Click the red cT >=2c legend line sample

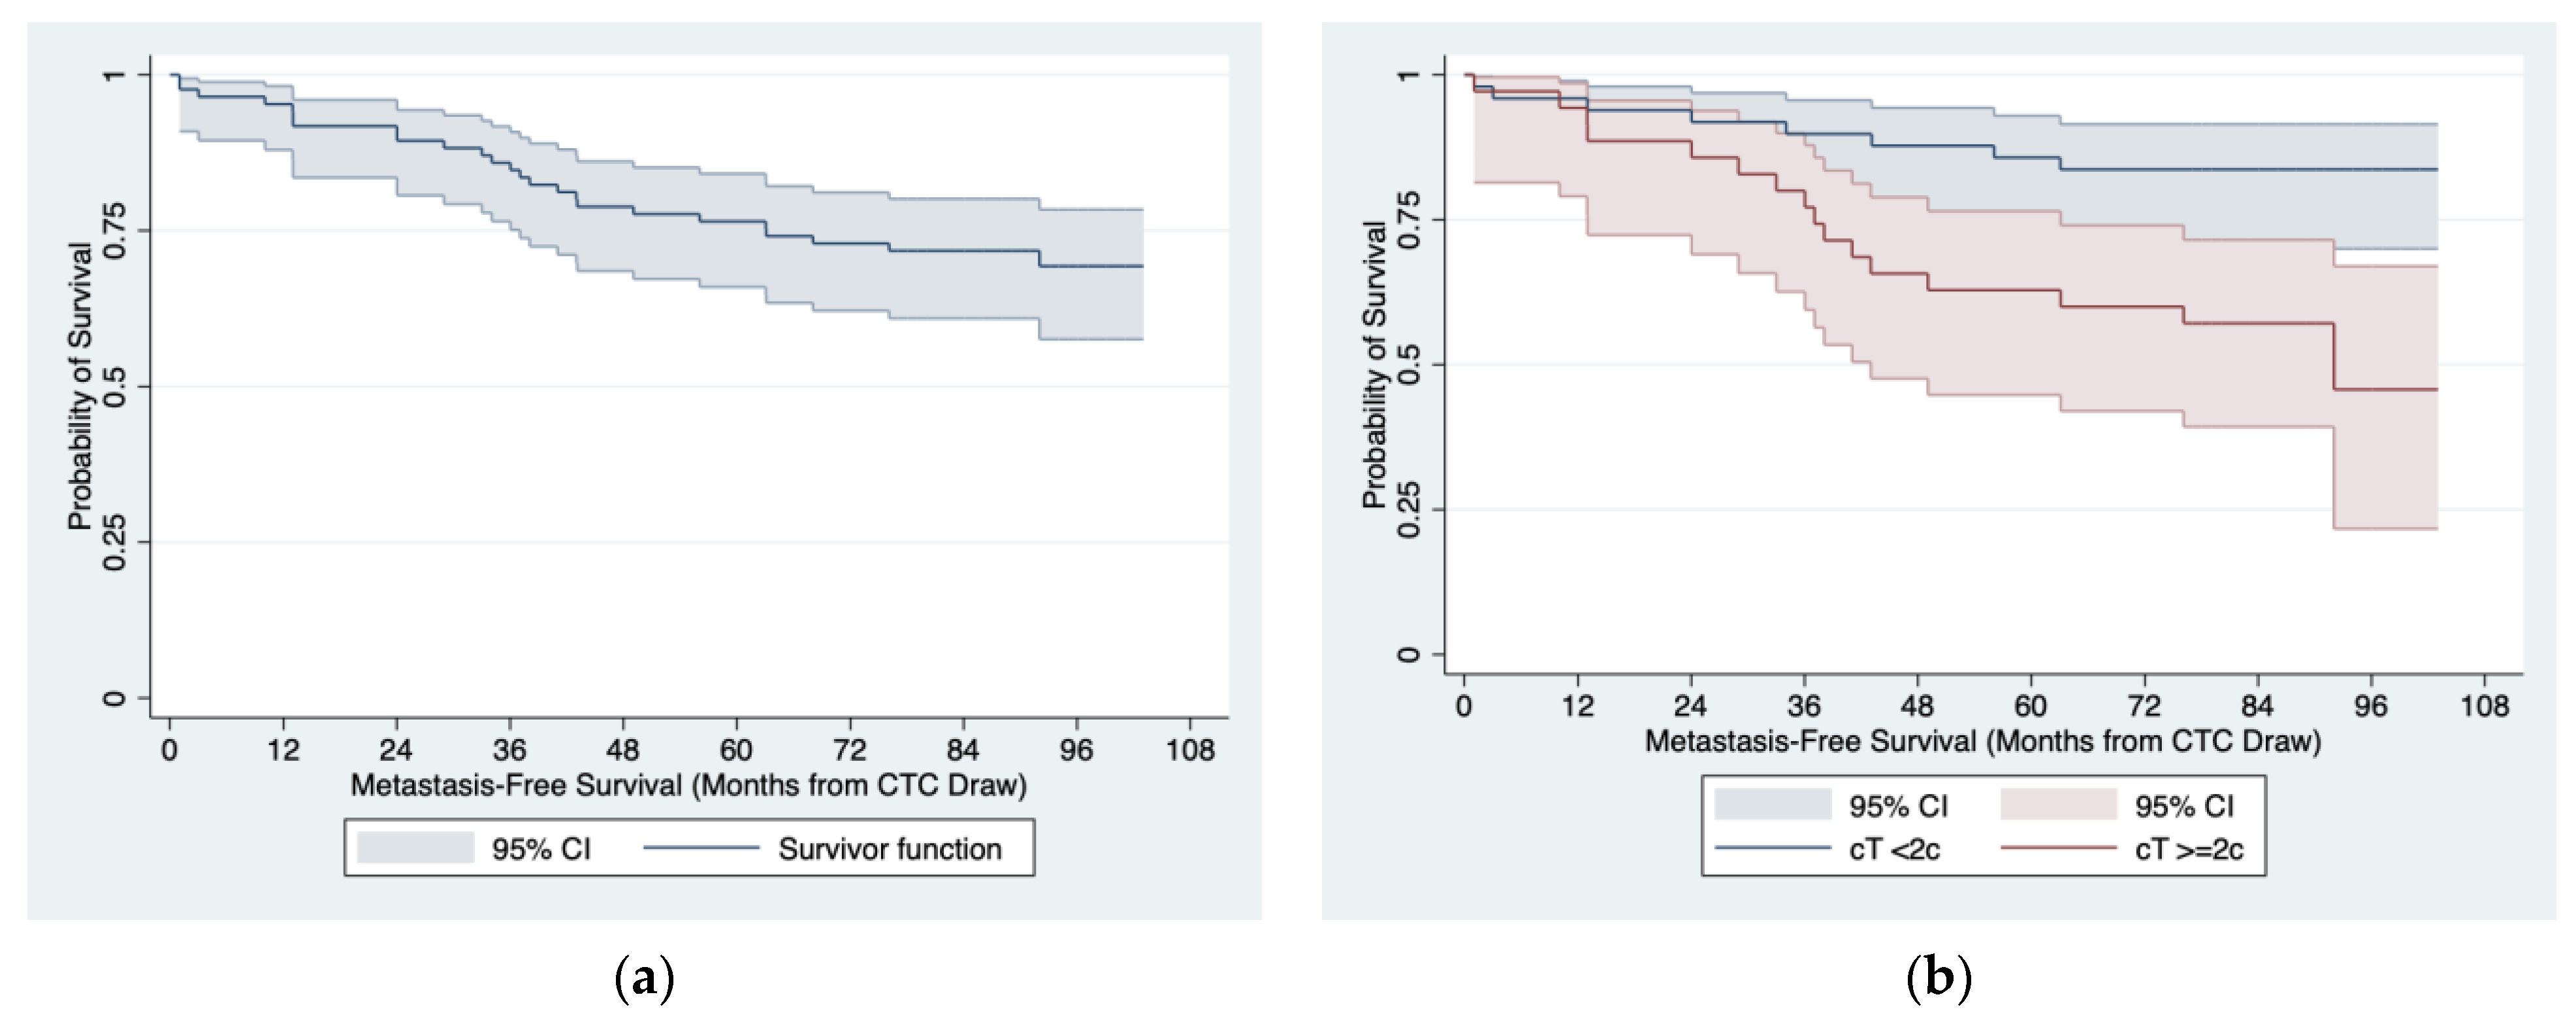click(2058, 848)
